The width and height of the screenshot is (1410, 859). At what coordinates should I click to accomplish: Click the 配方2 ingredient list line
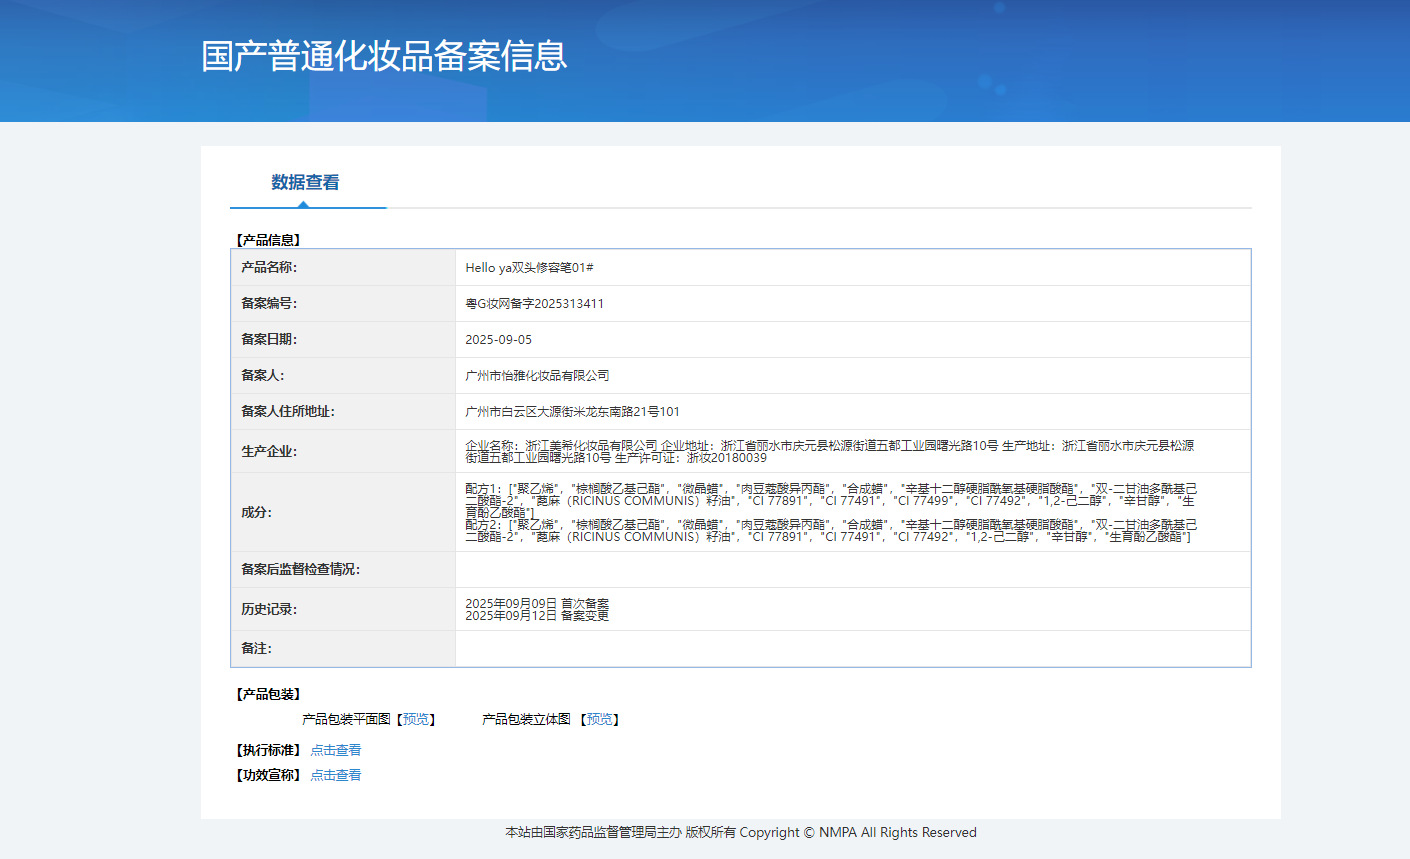pyautogui.click(x=830, y=530)
